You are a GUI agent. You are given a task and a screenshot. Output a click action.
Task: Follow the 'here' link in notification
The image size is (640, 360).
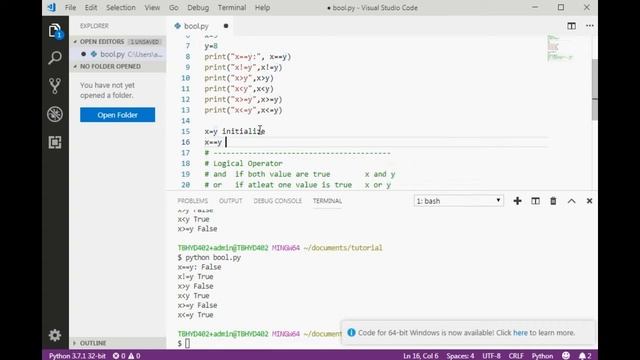[520, 333]
